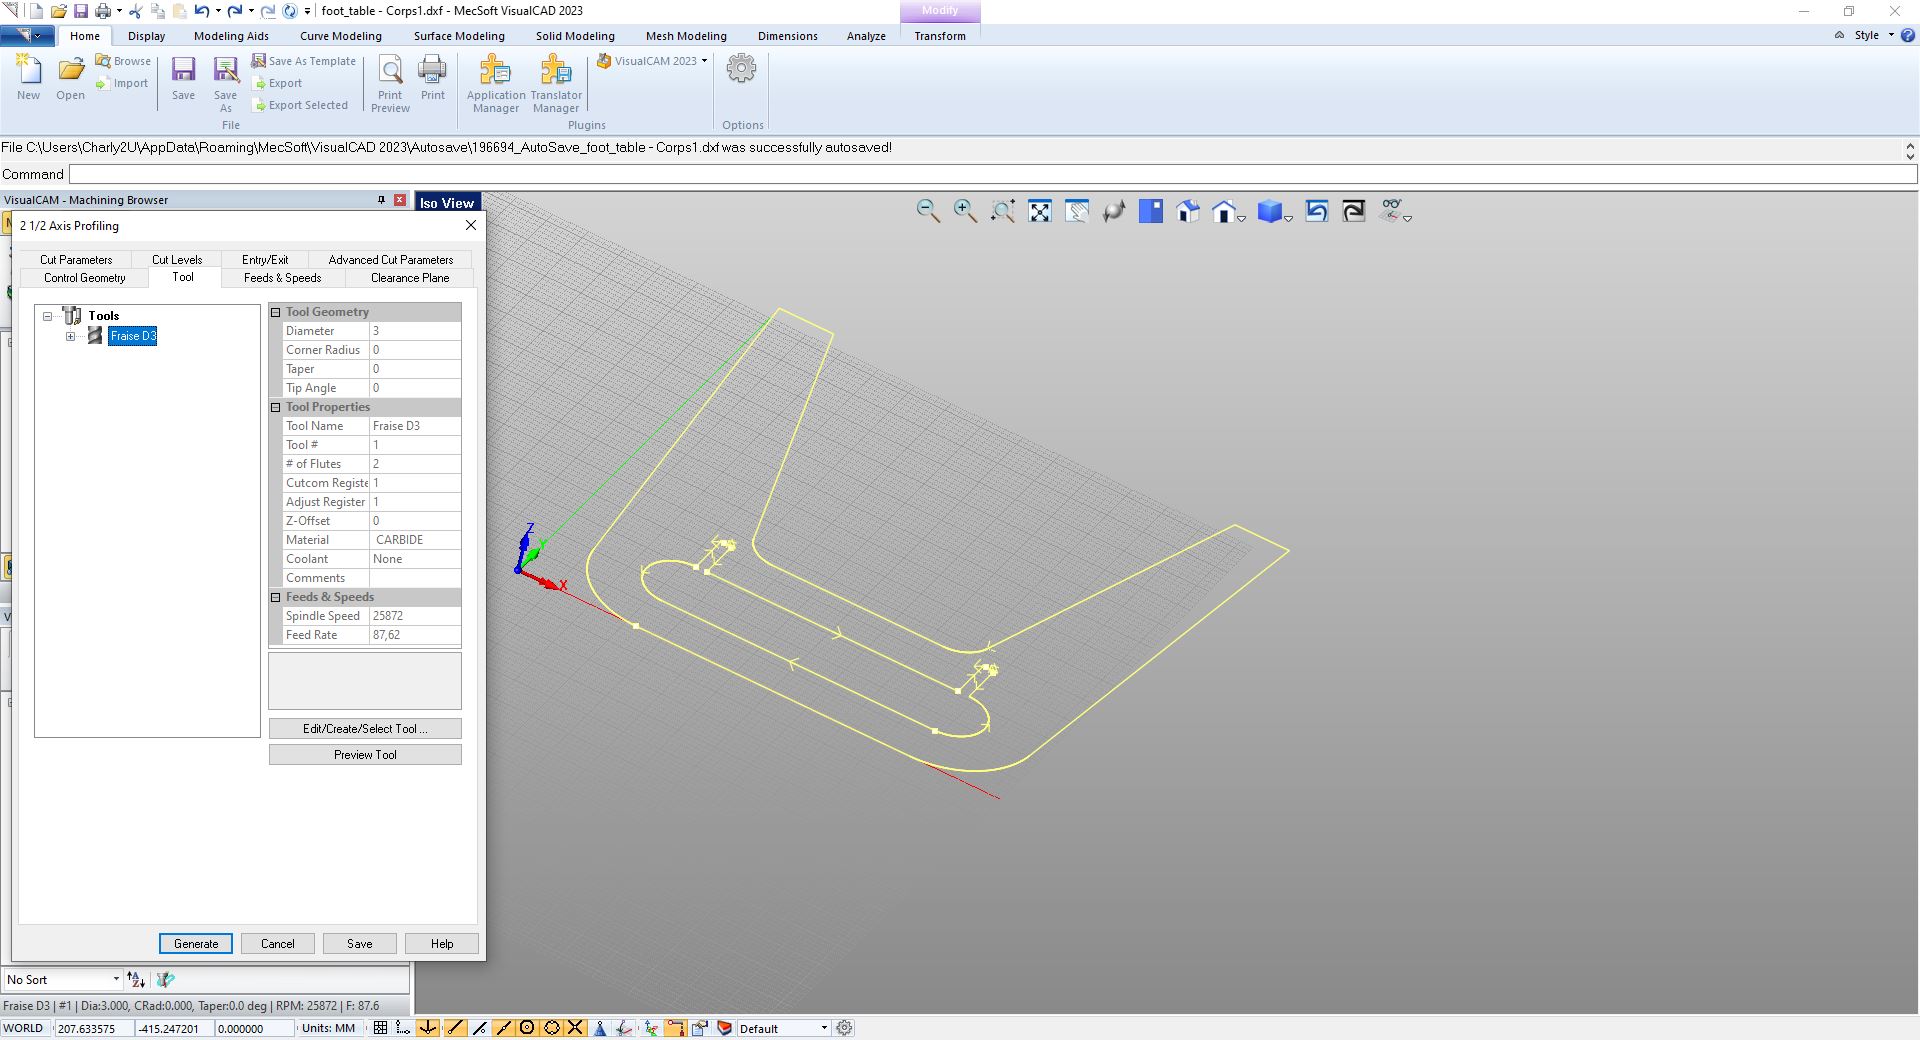Click the Generate button
This screenshot has width=1920, height=1040.
[x=196, y=943]
